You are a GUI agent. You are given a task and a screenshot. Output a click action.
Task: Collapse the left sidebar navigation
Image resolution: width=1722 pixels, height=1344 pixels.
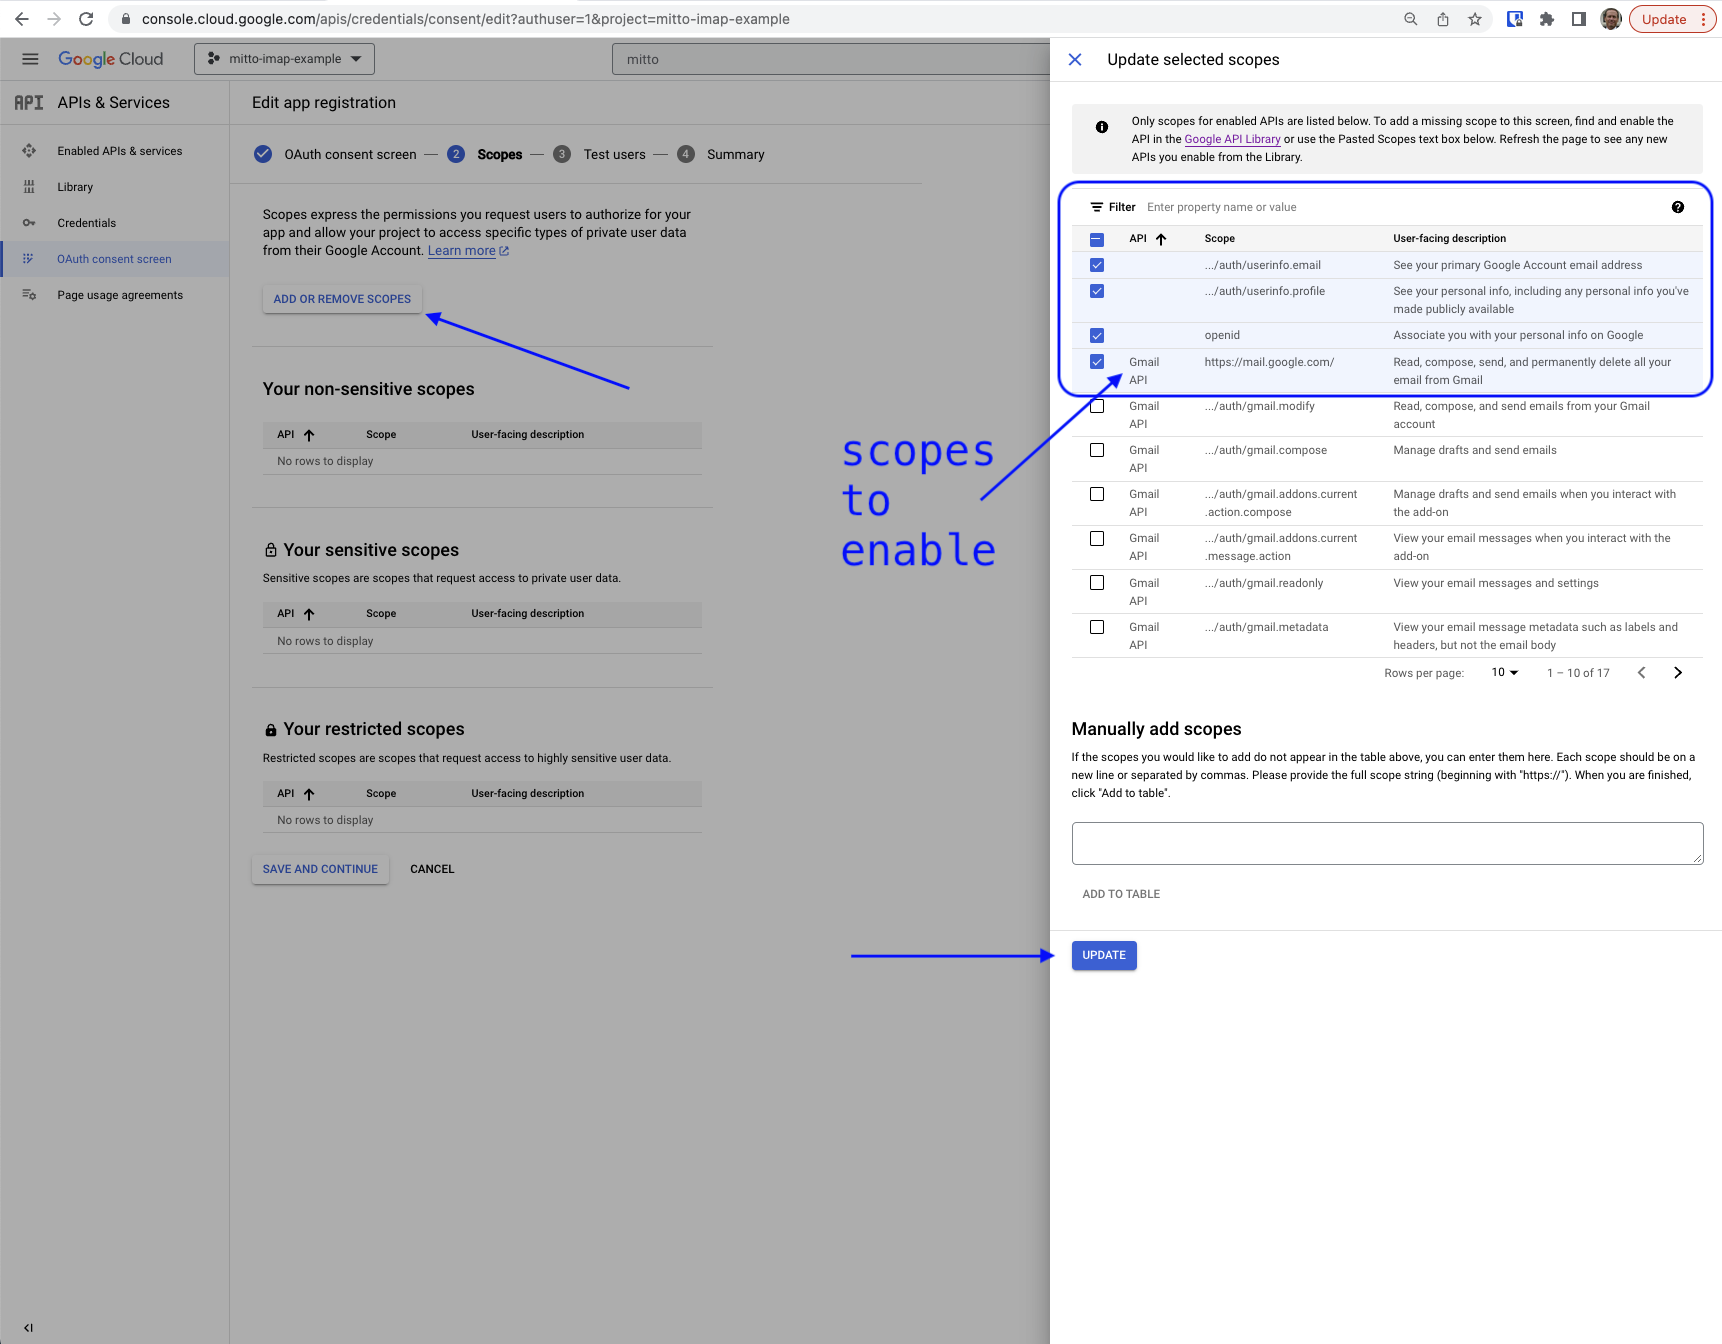point(28,1328)
